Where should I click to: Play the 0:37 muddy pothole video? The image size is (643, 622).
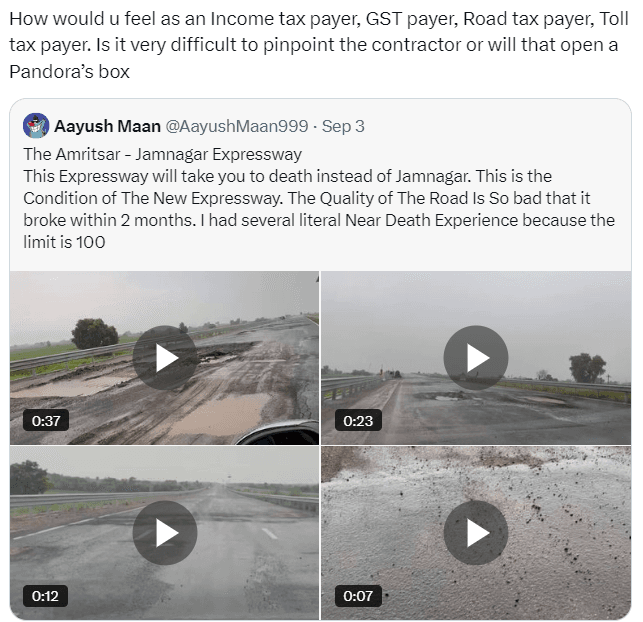click(165, 358)
